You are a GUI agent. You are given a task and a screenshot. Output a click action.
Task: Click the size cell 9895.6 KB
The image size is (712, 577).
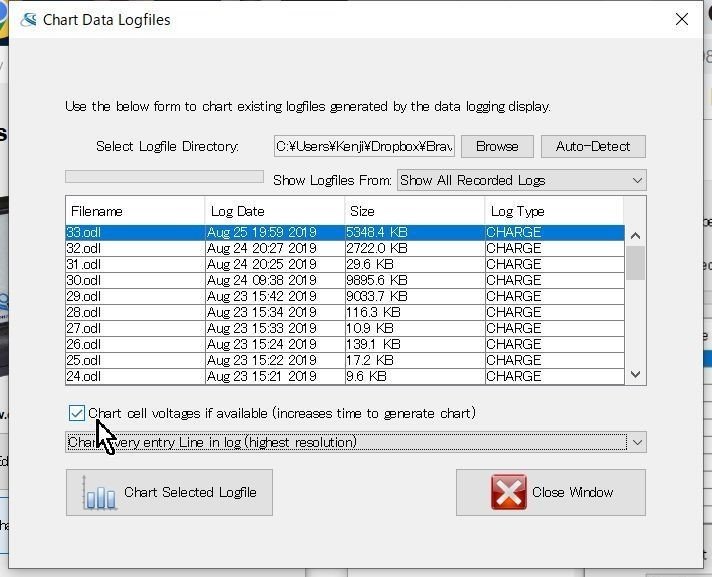(376, 280)
